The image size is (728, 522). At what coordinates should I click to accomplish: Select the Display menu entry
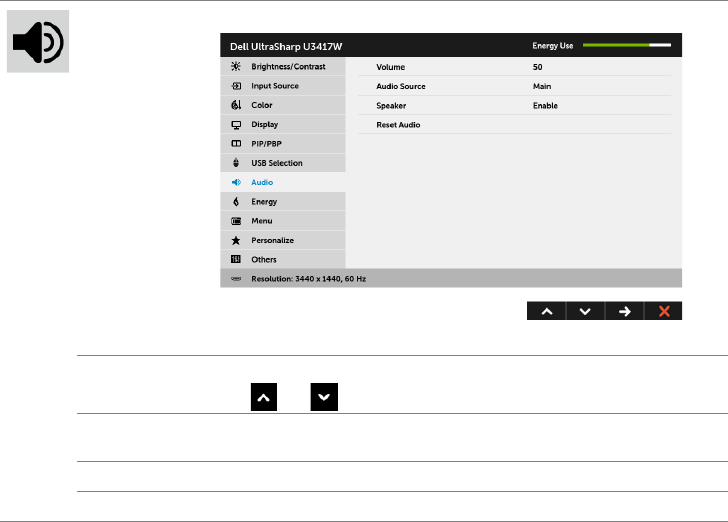tap(283, 124)
